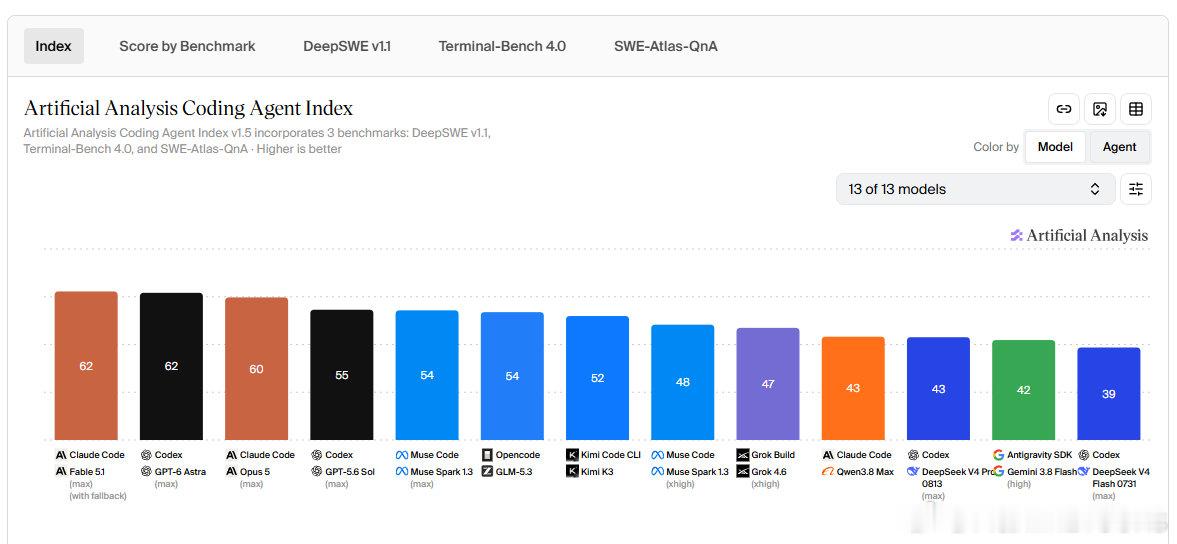Click the Kimi Code CLI icon
1177x544 pixels.
[x=572, y=455]
